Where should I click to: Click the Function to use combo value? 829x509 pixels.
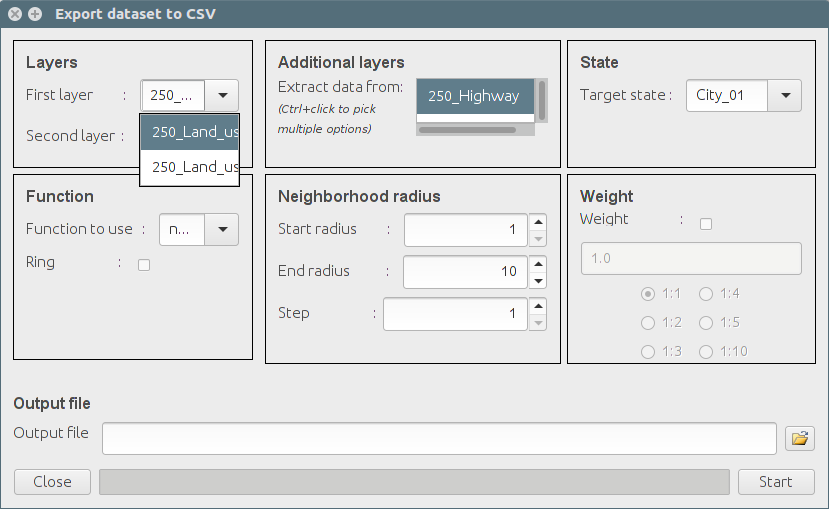click(182, 229)
